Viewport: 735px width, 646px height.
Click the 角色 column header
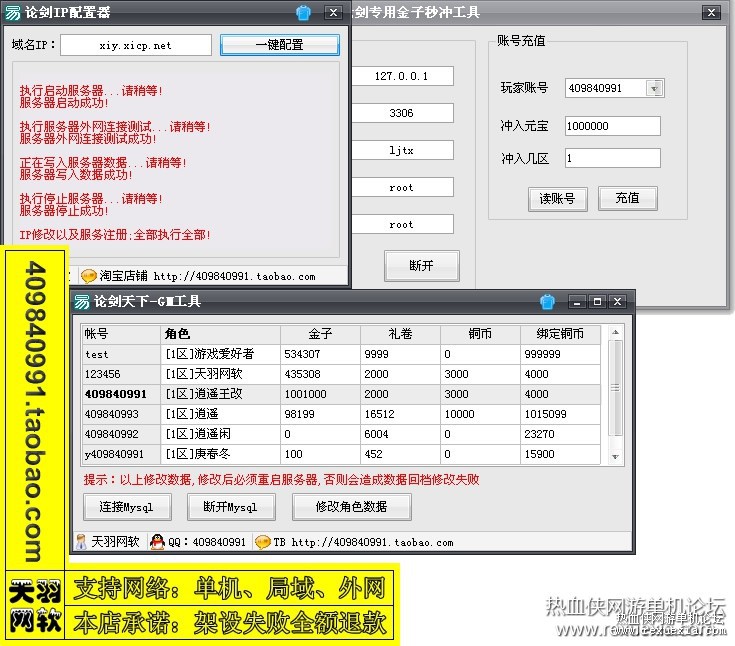[221, 334]
